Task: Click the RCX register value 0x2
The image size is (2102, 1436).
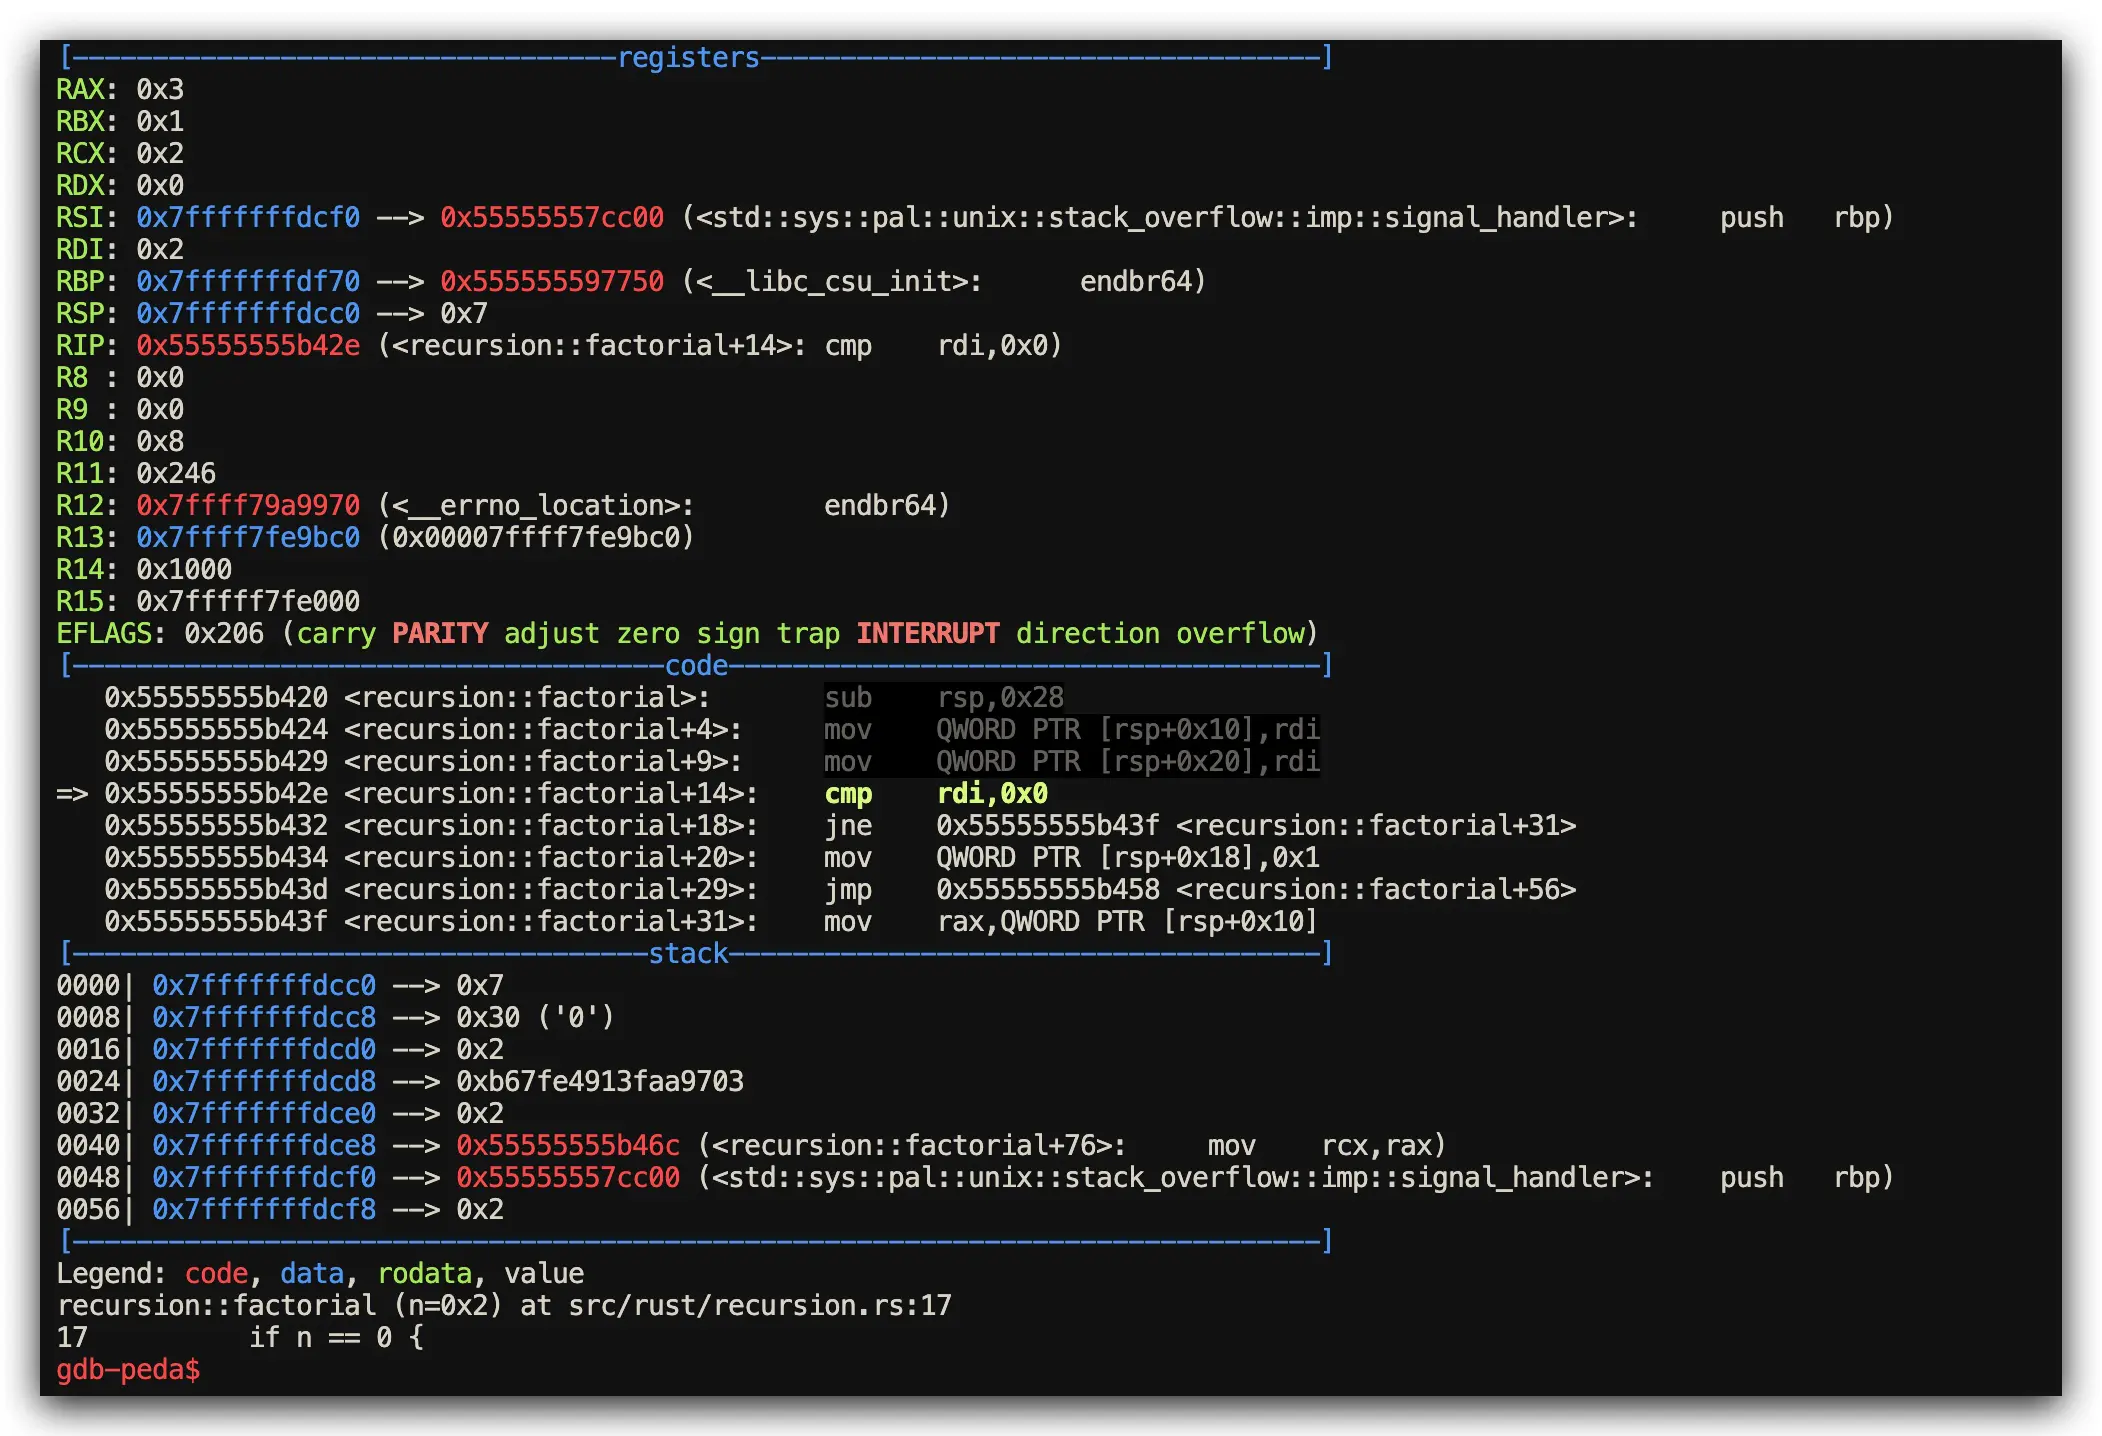Action: [160, 154]
